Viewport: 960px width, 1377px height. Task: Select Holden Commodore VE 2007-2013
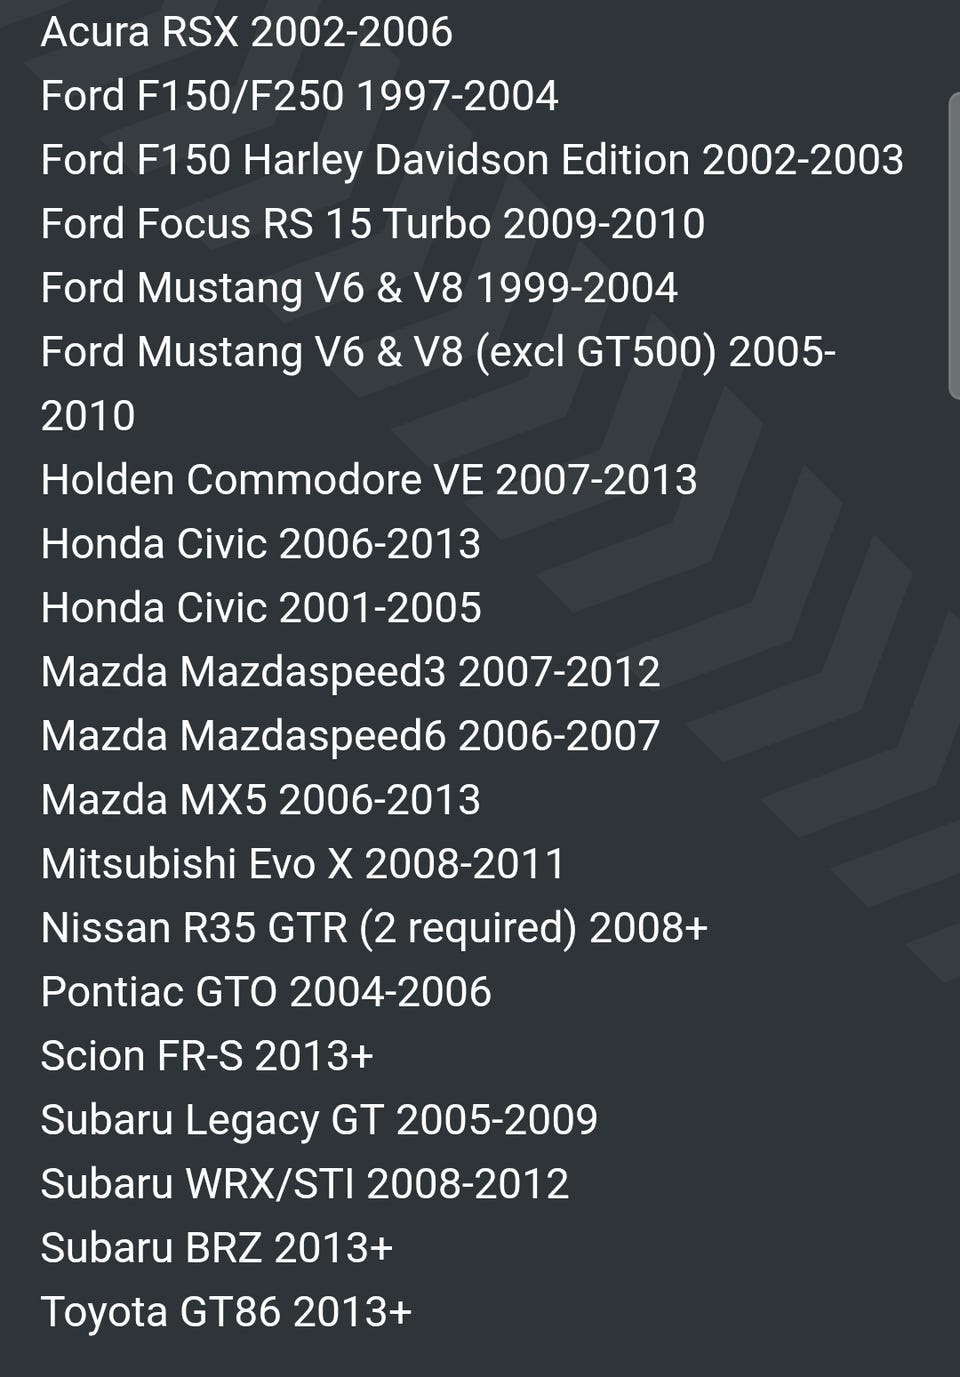click(369, 480)
